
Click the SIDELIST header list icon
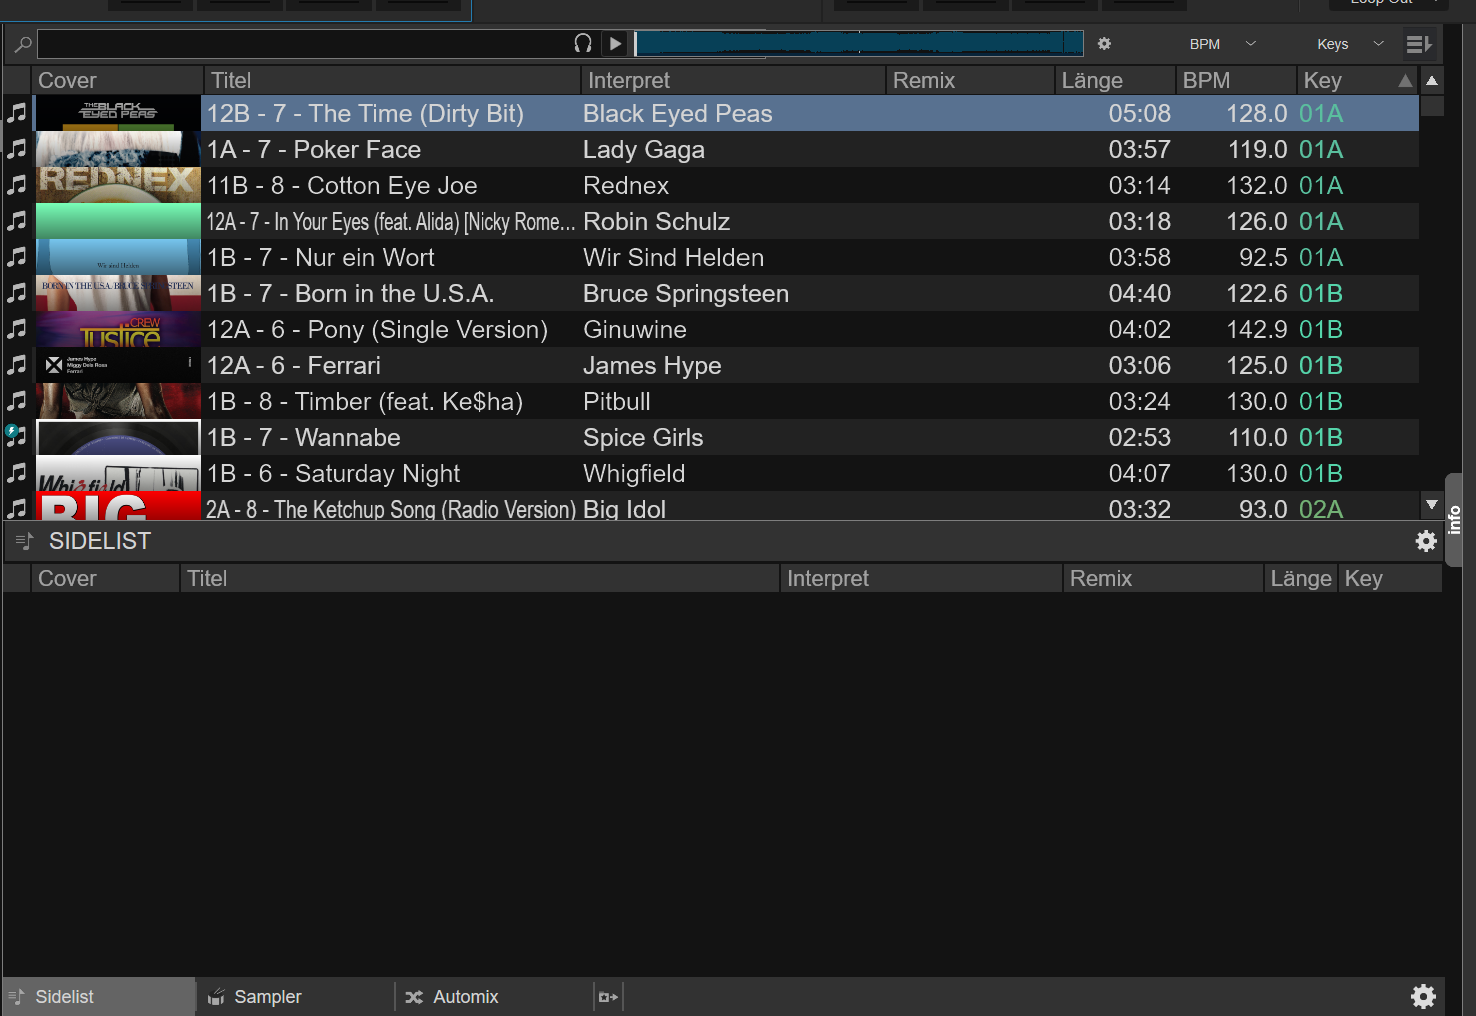pos(25,541)
